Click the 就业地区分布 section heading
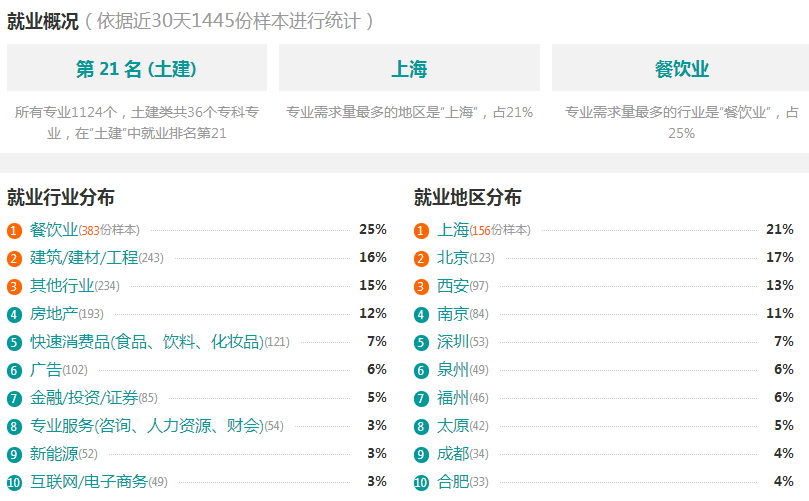 pyautogui.click(x=467, y=197)
